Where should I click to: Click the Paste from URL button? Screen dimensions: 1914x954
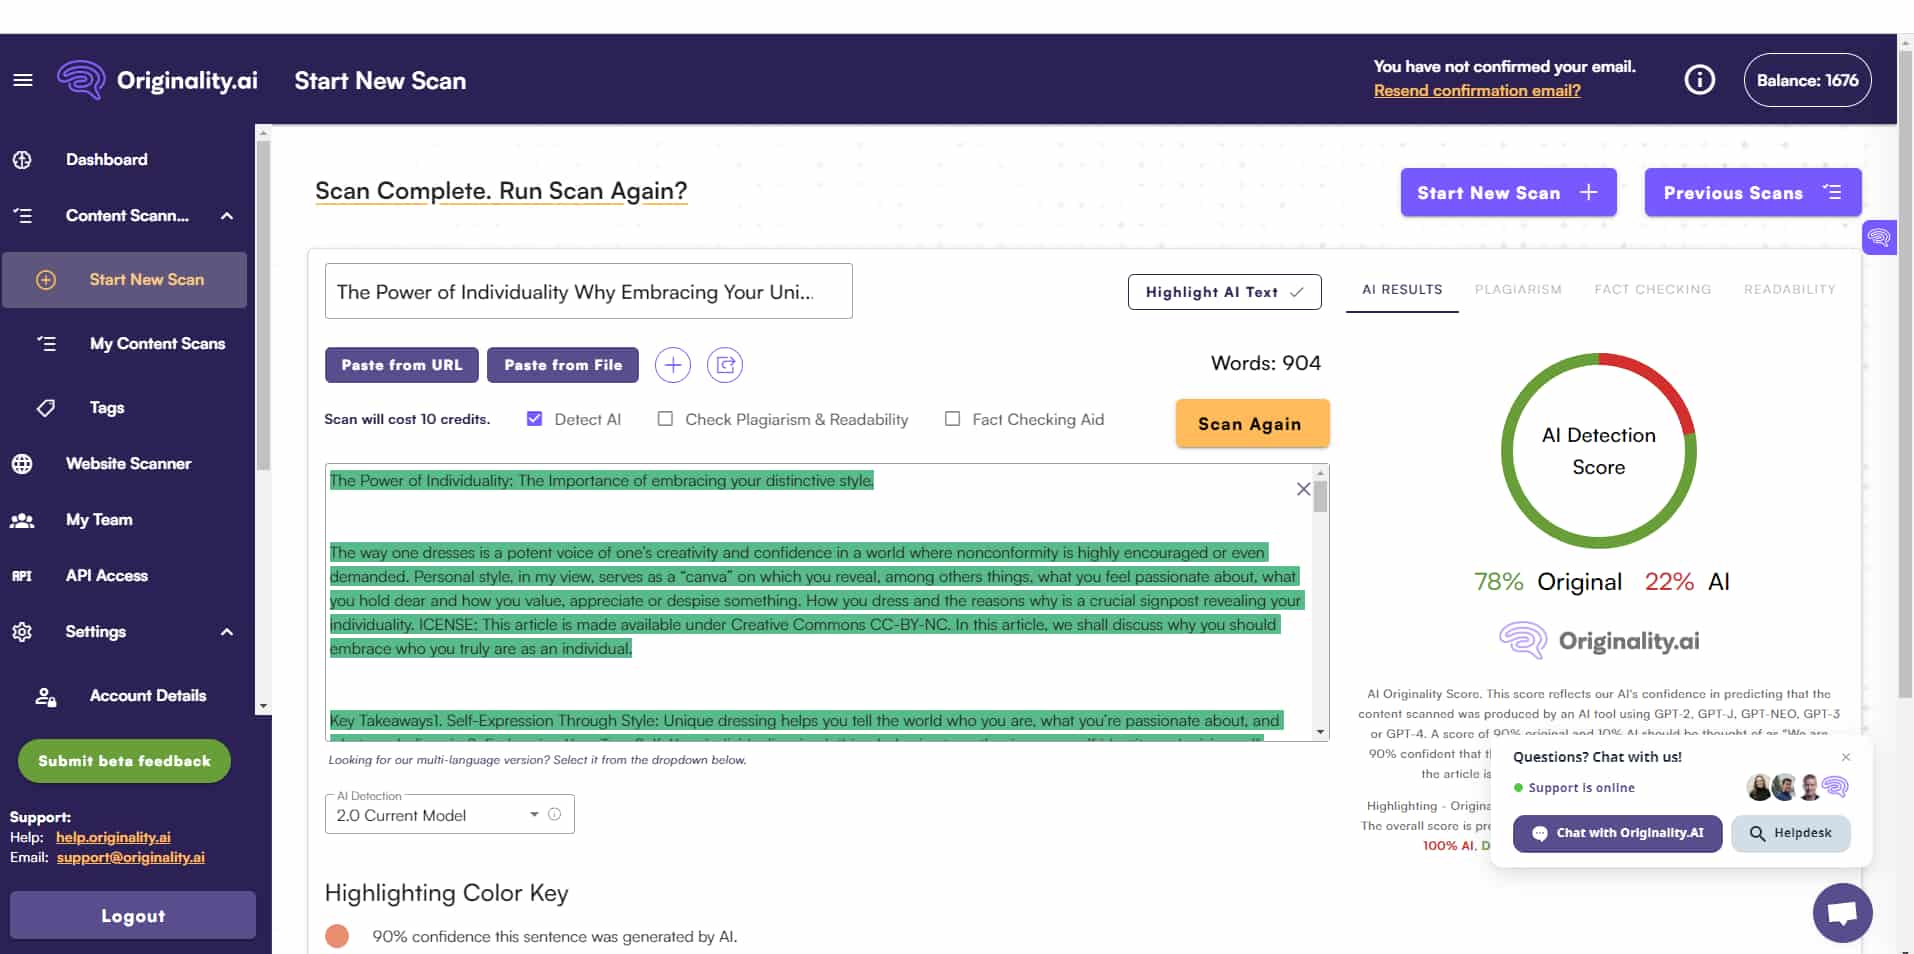[x=401, y=365]
